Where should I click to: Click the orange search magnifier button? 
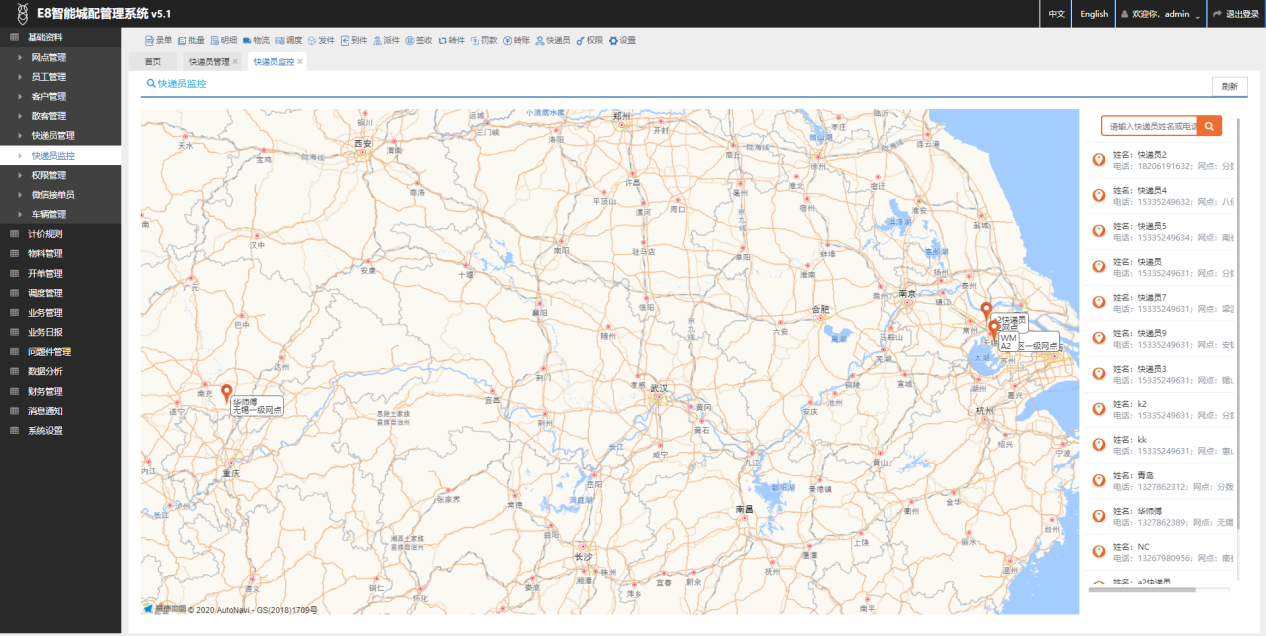tap(1210, 126)
